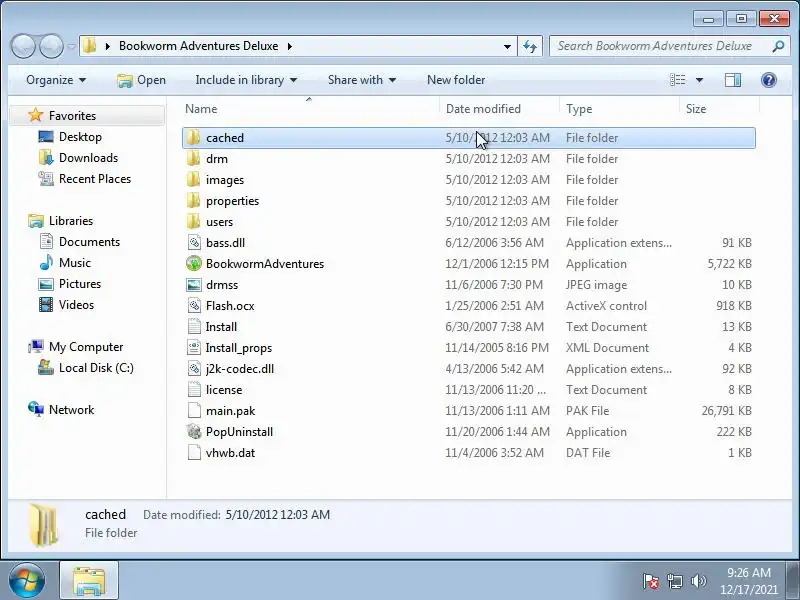
Task: Click the New folder button
Action: (x=456, y=80)
